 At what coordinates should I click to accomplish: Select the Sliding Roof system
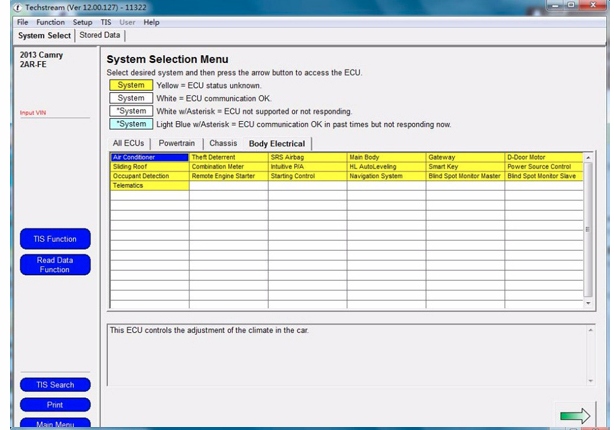(150, 167)
